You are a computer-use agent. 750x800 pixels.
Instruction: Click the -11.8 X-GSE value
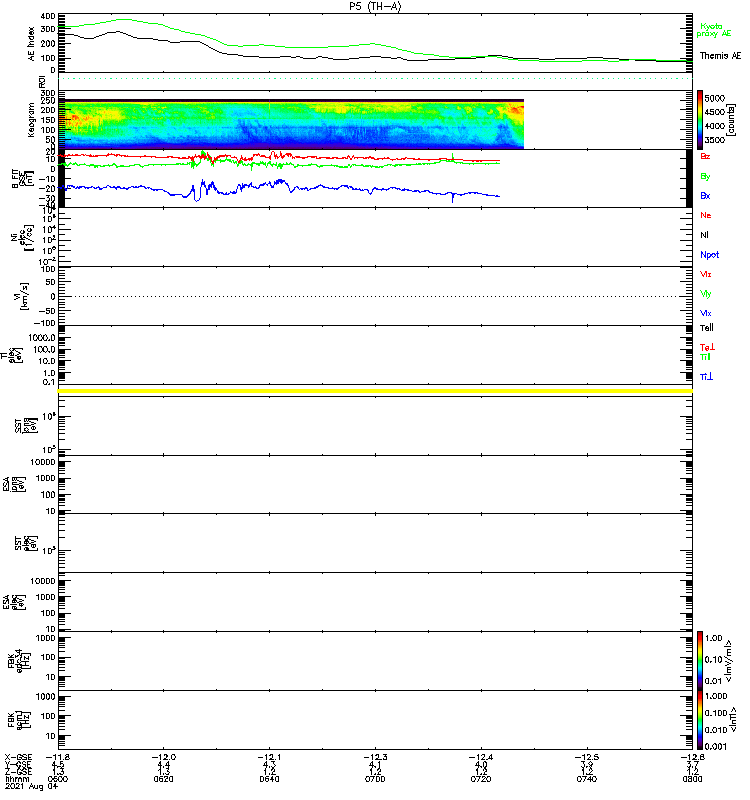coord(57,757)
